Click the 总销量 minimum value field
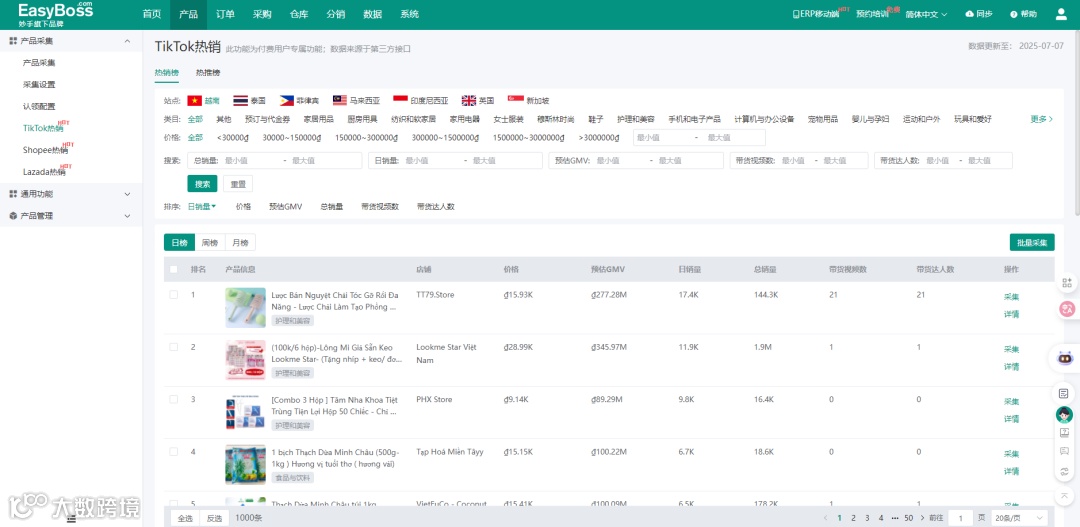 point(251,161)
